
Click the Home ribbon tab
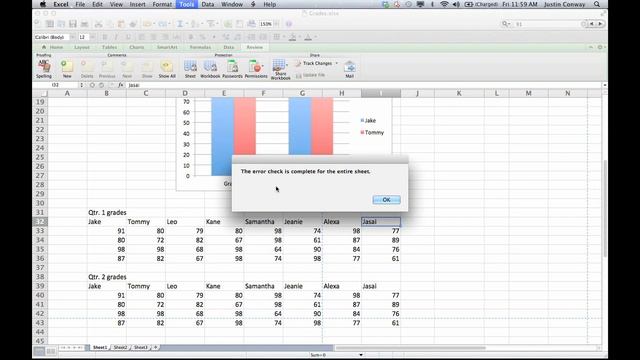pos(53,47)
